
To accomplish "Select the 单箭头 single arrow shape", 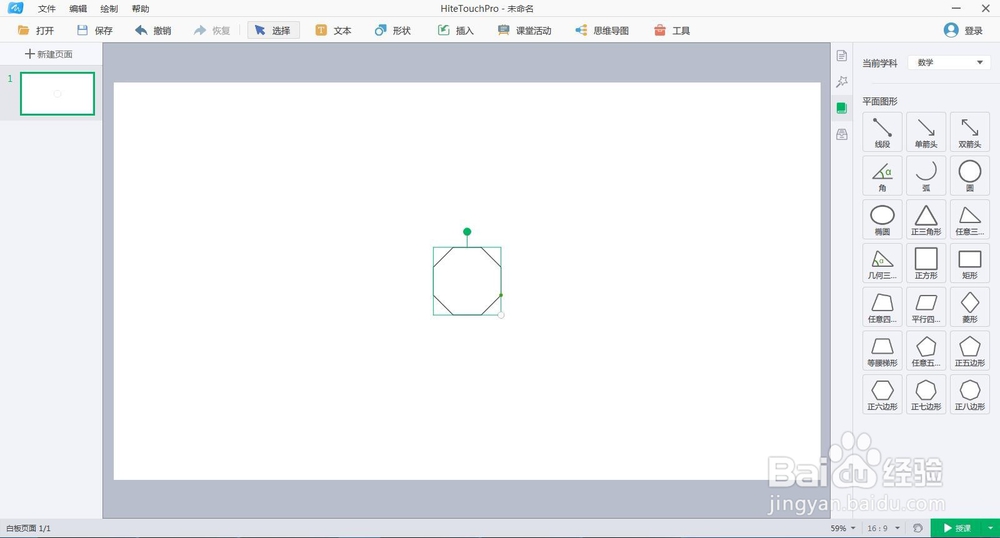I will pyautogui.click(x=926, y=132).
